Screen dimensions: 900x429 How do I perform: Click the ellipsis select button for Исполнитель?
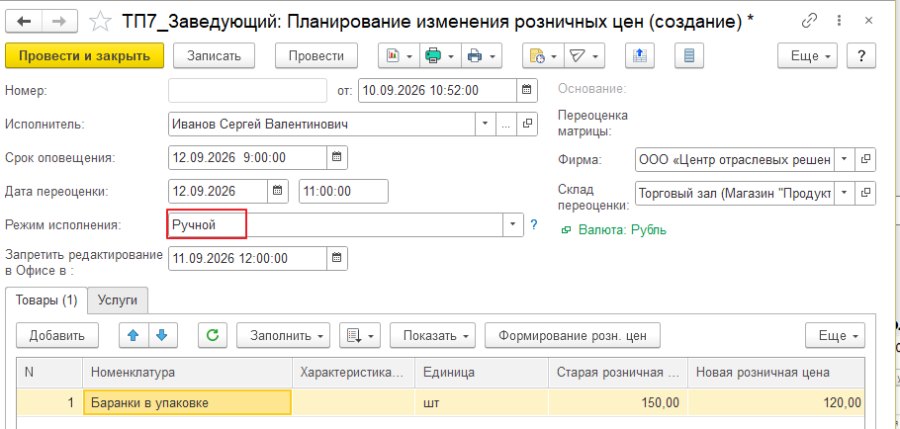505,124
